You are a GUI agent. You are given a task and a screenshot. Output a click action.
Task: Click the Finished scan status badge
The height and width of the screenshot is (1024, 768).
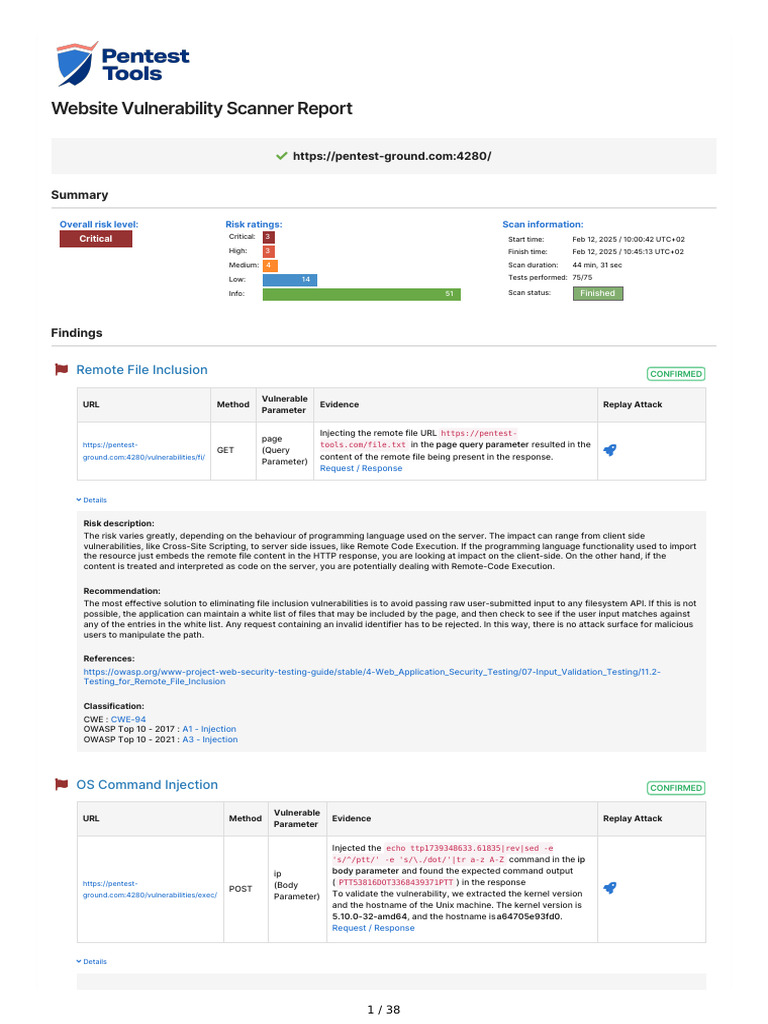pos(598,293)
